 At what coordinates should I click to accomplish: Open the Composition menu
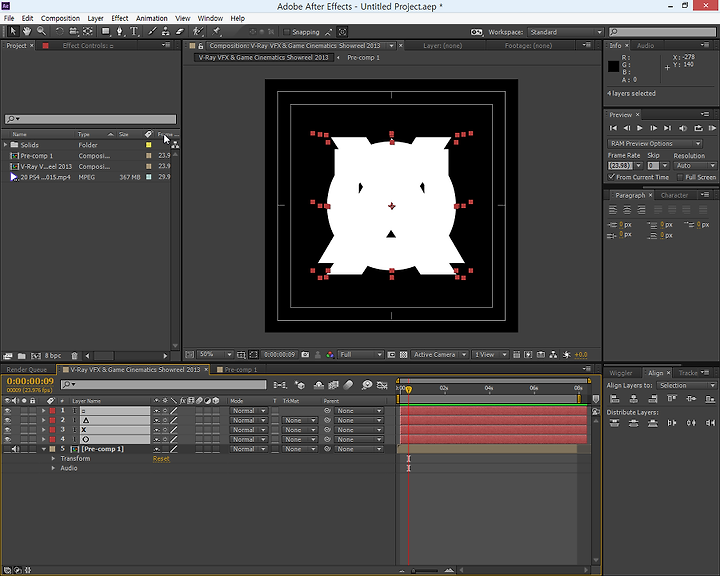tap(60, 18)
